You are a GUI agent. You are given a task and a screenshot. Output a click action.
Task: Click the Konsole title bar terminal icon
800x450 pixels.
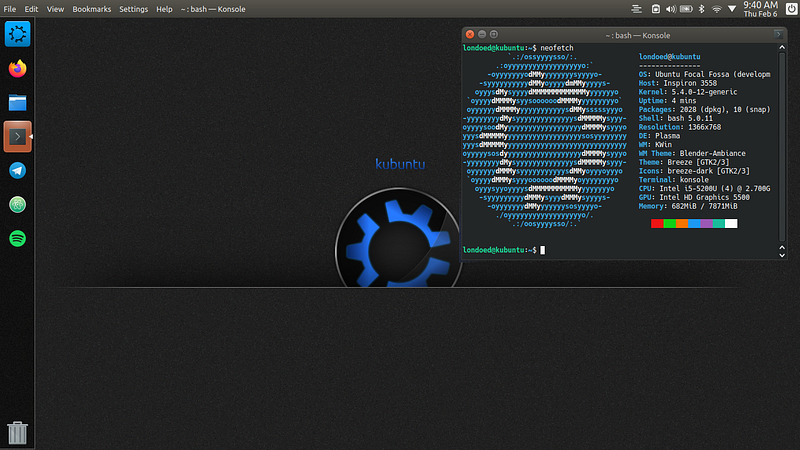[778, 35]
